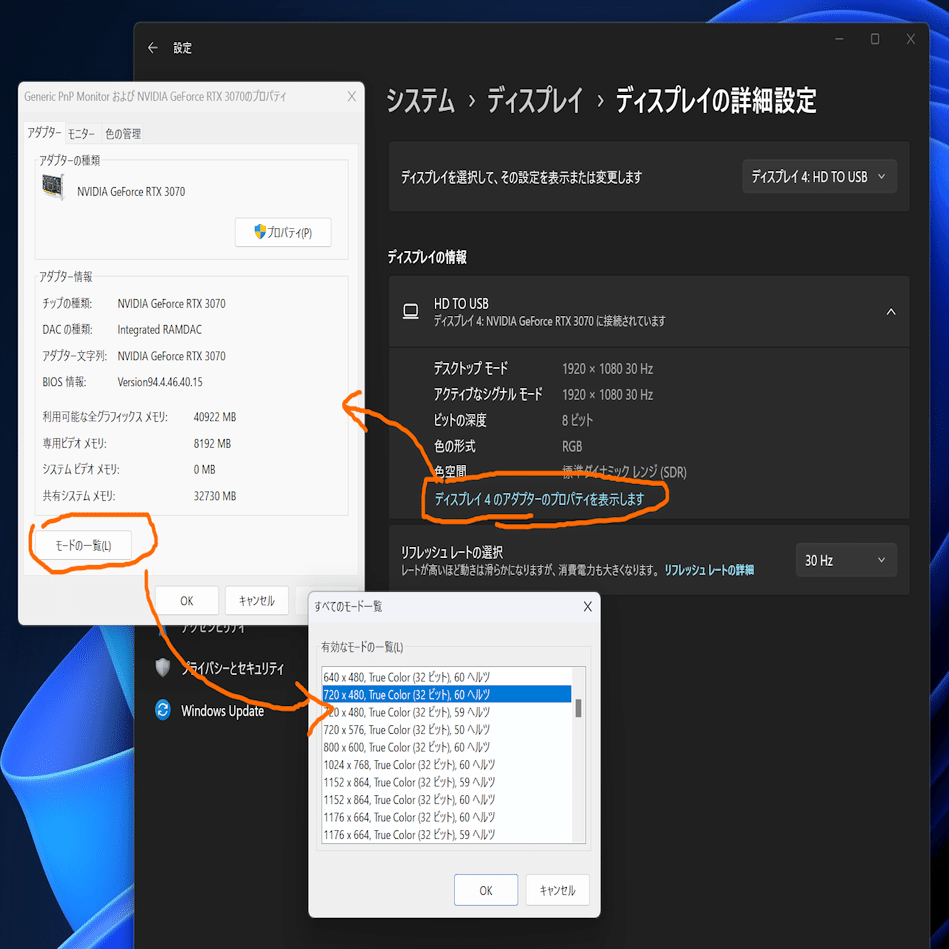Select the 1024 x 768, 60 ヘルツ mode
Screen dimensions: 949x949
(447, 764)
